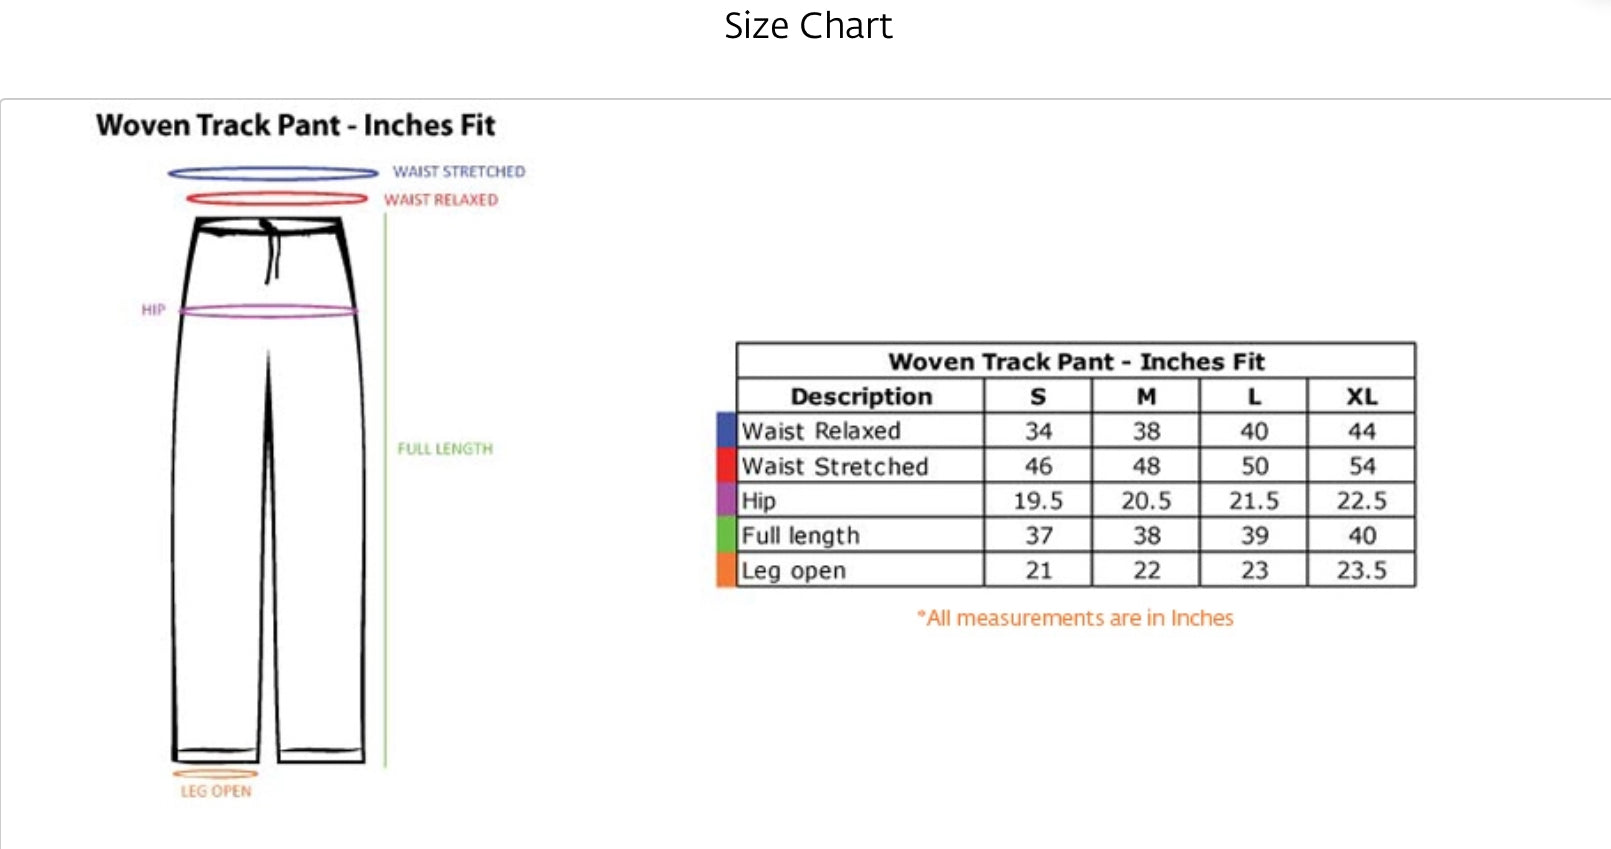Click the Woven Track Pant diagram title
Image resolution: width=1611 pixels, height=849 pixels.
click(x=296, y=126)
